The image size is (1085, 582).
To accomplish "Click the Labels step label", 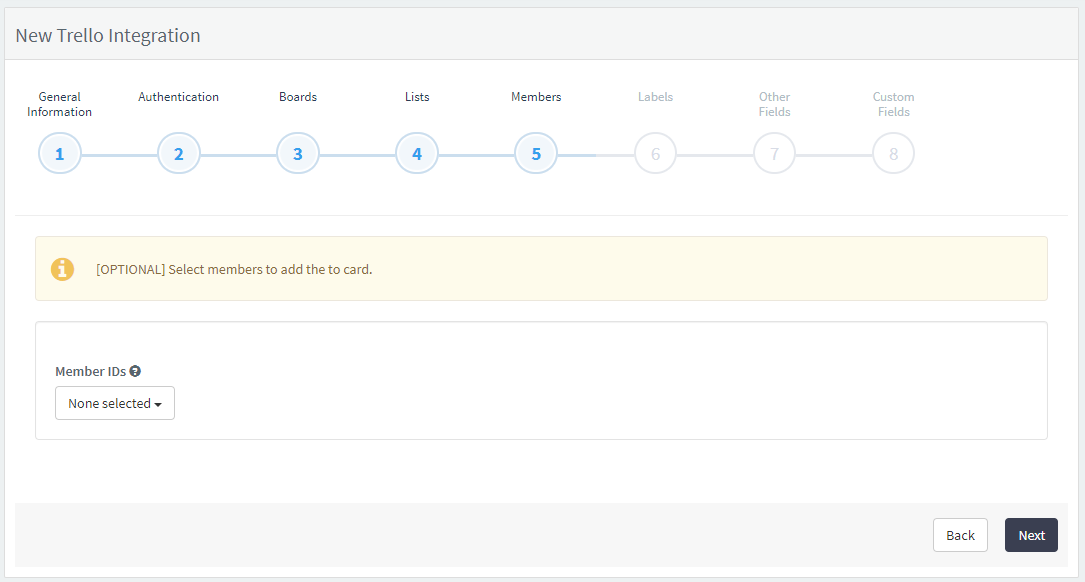I will tap(655, 97).
